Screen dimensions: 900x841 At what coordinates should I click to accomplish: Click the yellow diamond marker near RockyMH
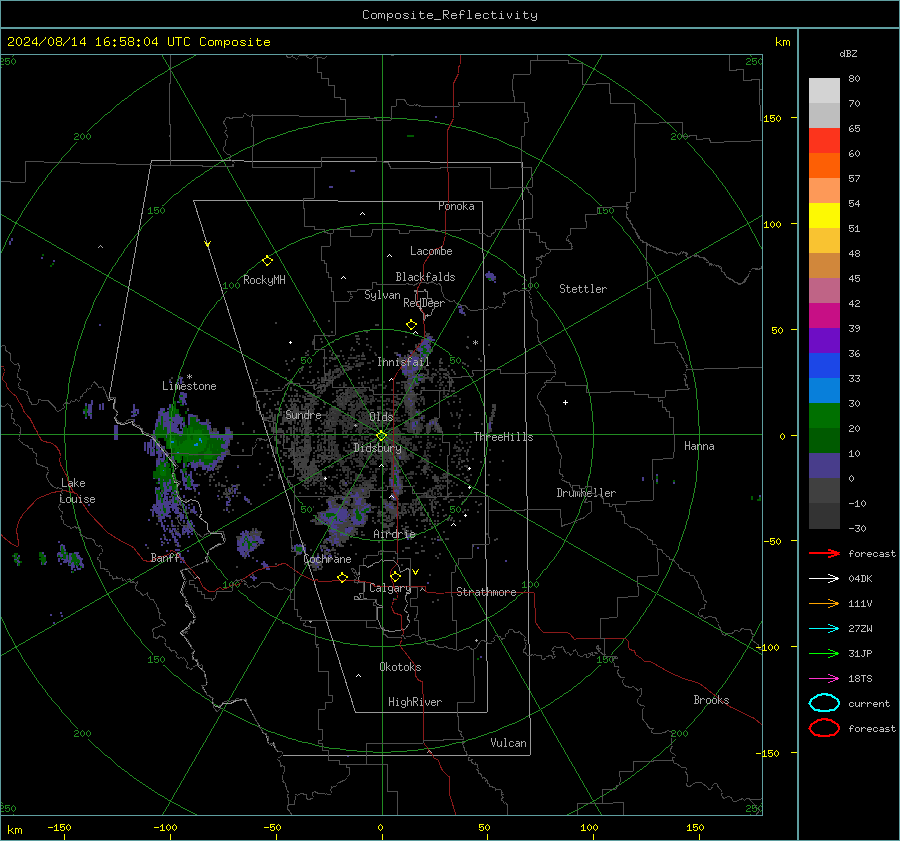(267, 261)
